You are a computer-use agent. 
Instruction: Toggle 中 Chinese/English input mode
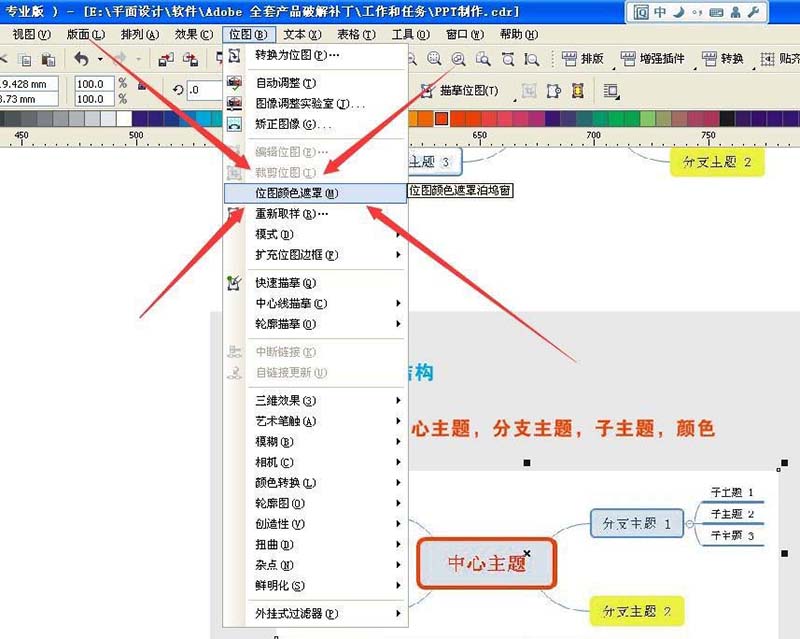tap(660, 12)
